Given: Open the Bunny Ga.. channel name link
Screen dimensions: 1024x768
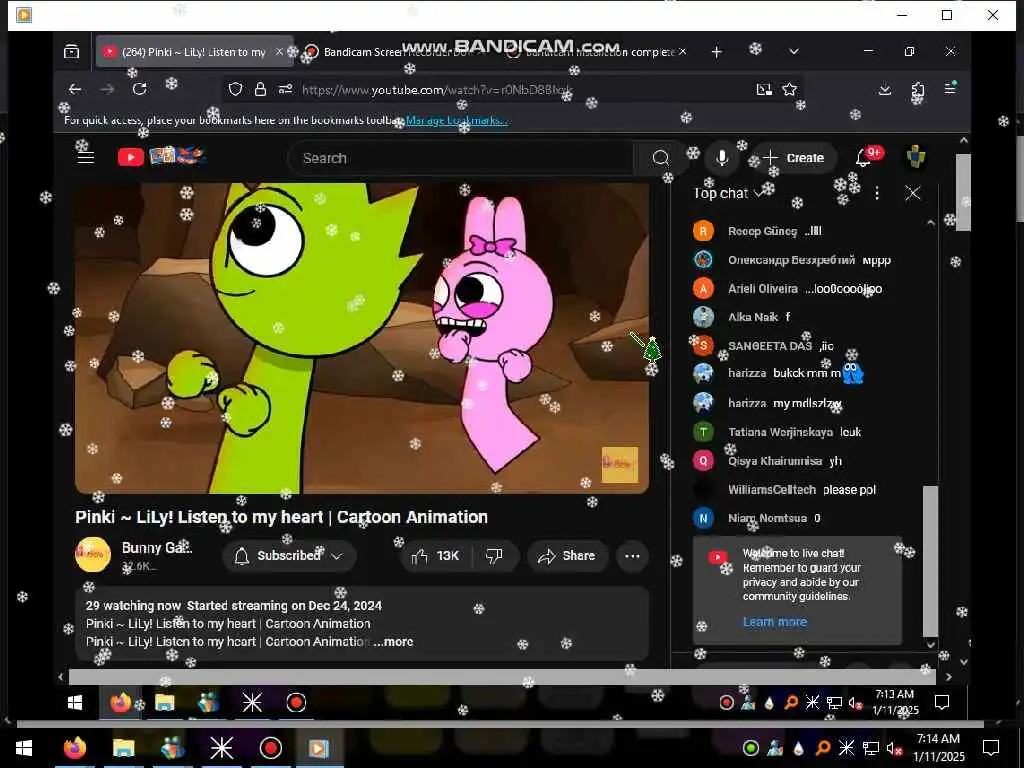Looking at the screenshot, I should tap(157, 548).
